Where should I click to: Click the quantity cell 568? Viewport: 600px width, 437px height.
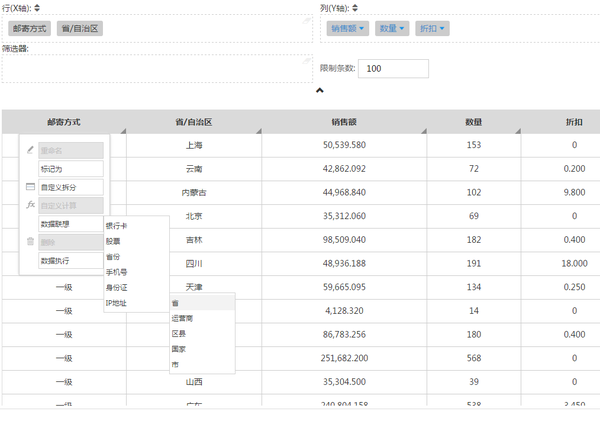(x=474, y=358)
